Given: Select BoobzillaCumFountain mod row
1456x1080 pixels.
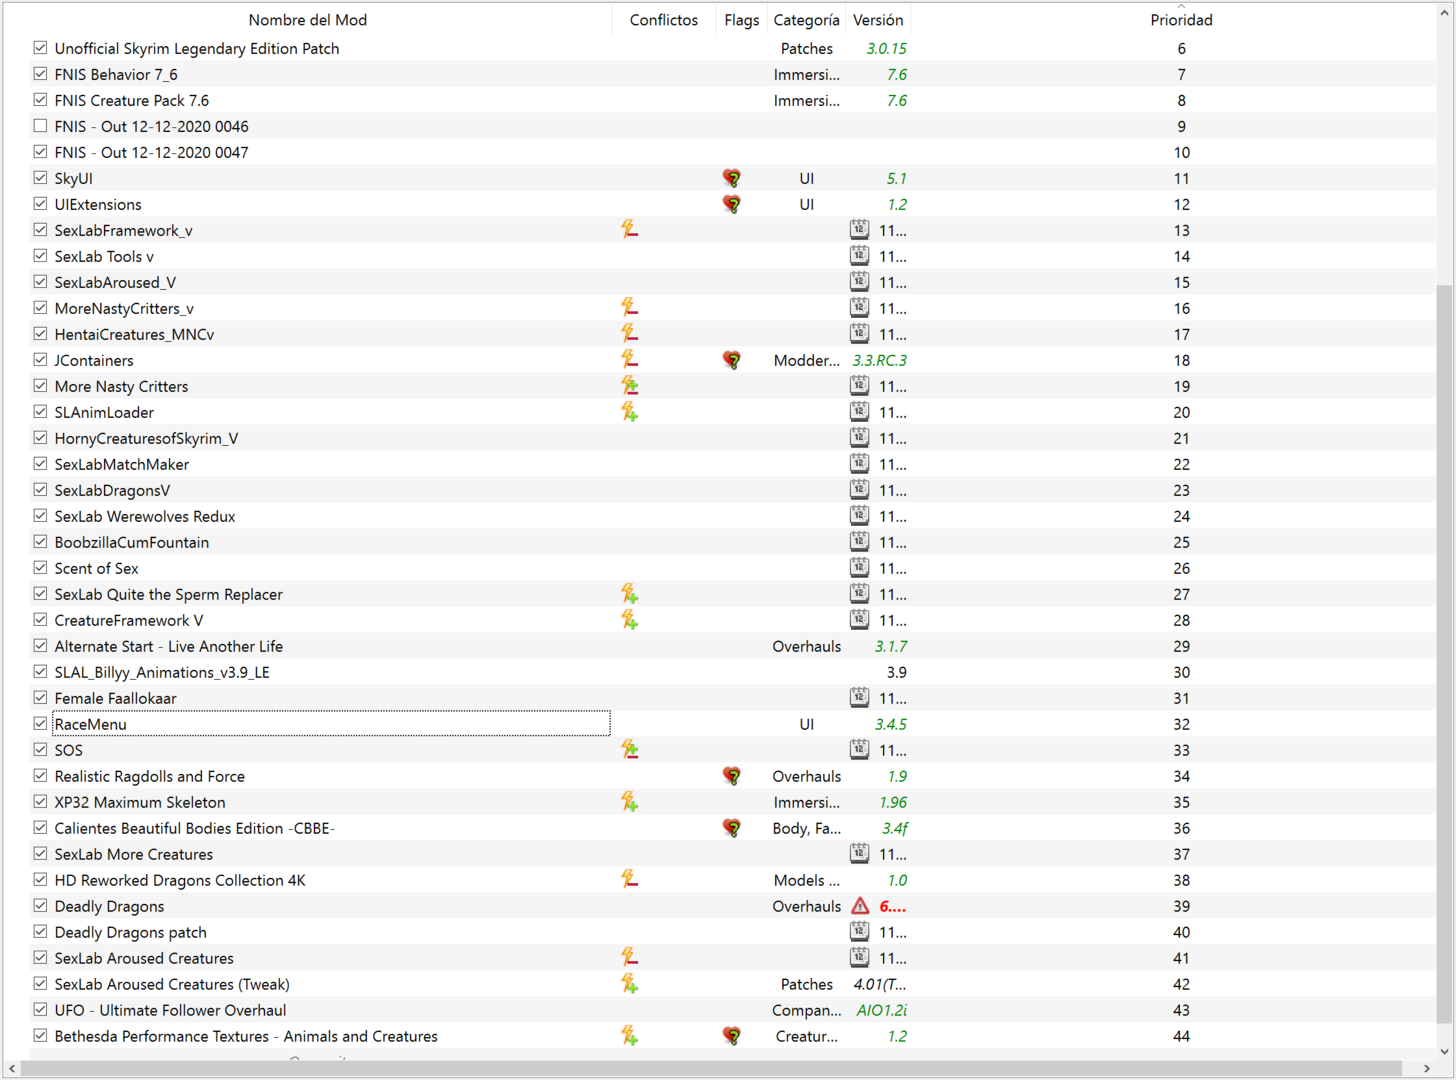Looking at the screenshot, I should (x=719, y=542).
